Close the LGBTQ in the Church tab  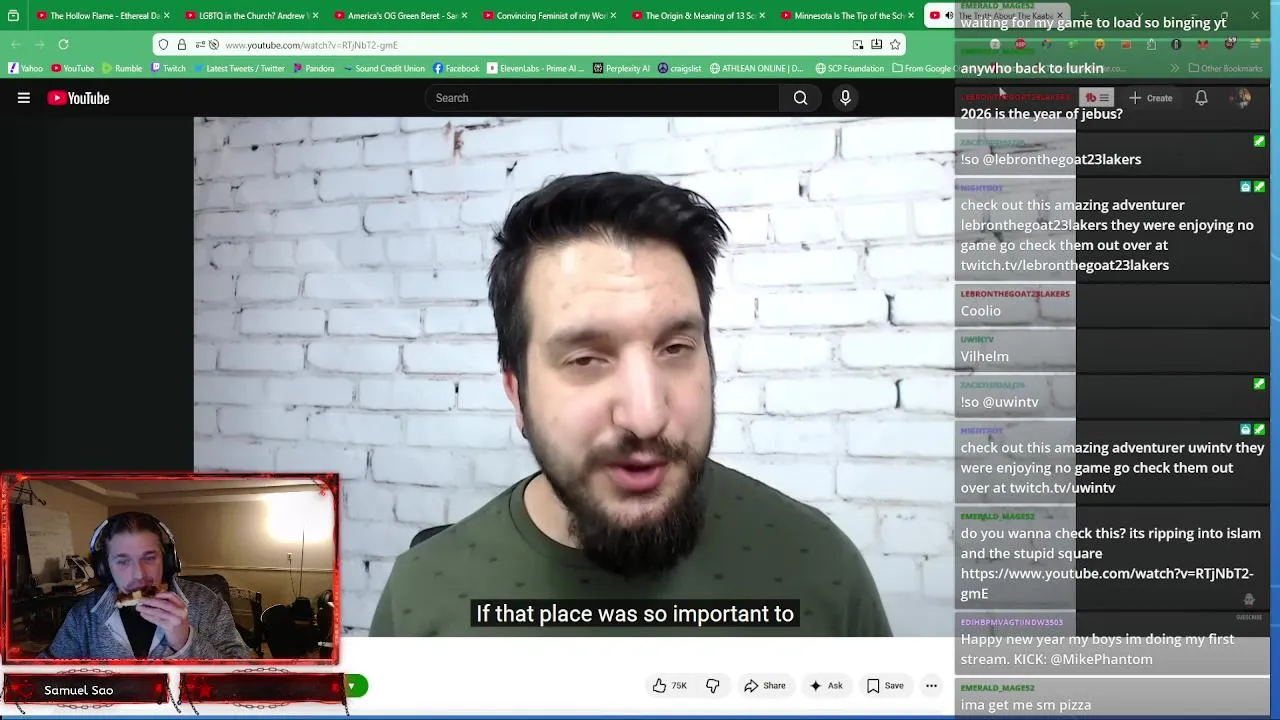[x=316, y=16]
